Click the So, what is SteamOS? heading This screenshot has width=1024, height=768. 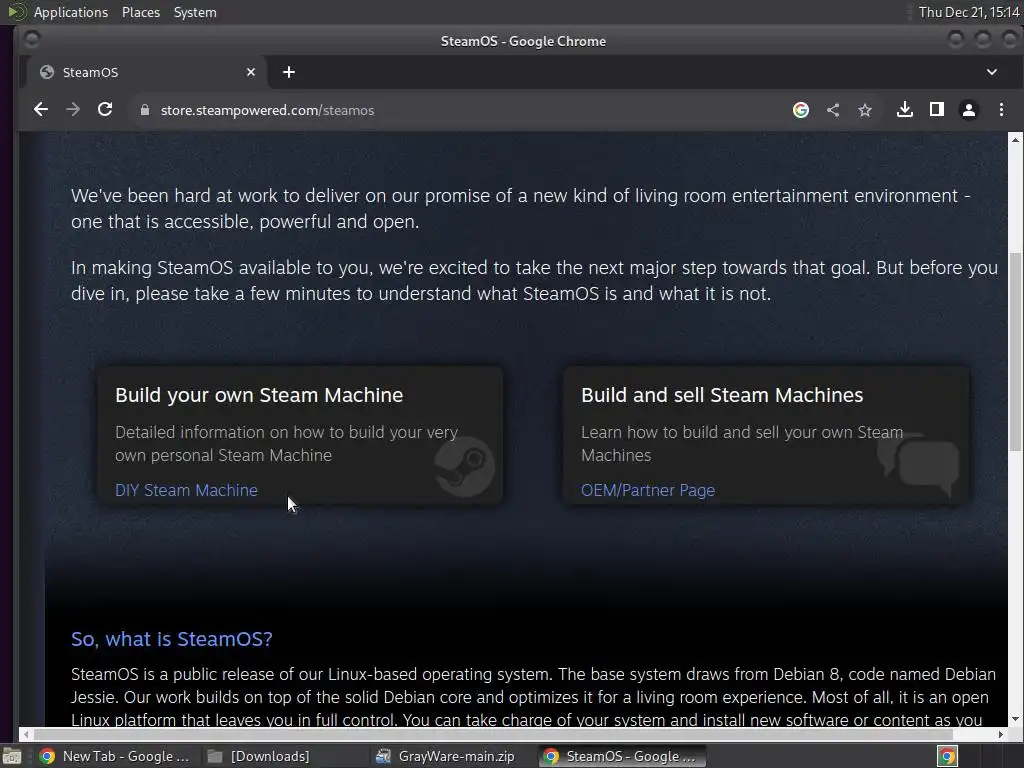pyautogui.click(x=171, y=639)
